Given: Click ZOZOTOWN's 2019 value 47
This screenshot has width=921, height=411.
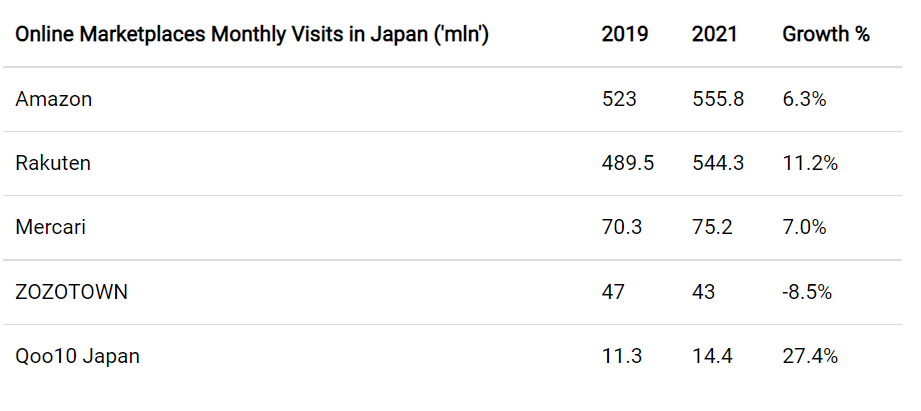Looking at the screenshot, I should pyautogui.click(x=613, y=292).
